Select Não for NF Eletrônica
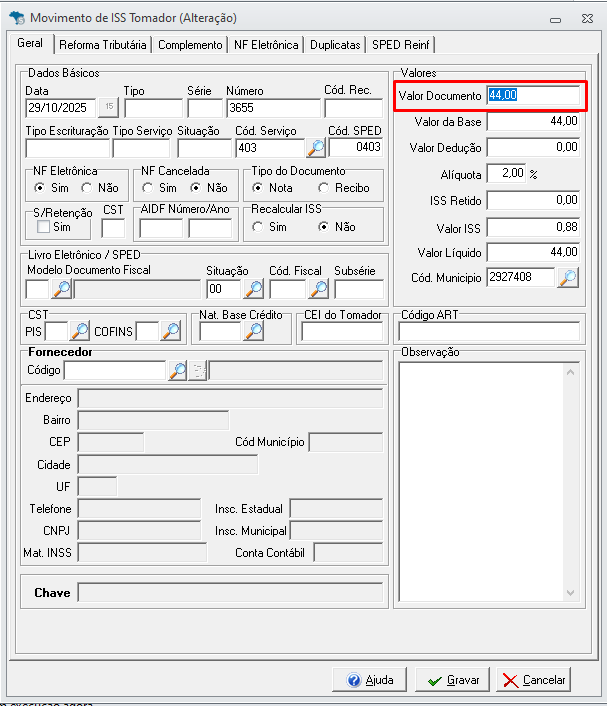 86,188
